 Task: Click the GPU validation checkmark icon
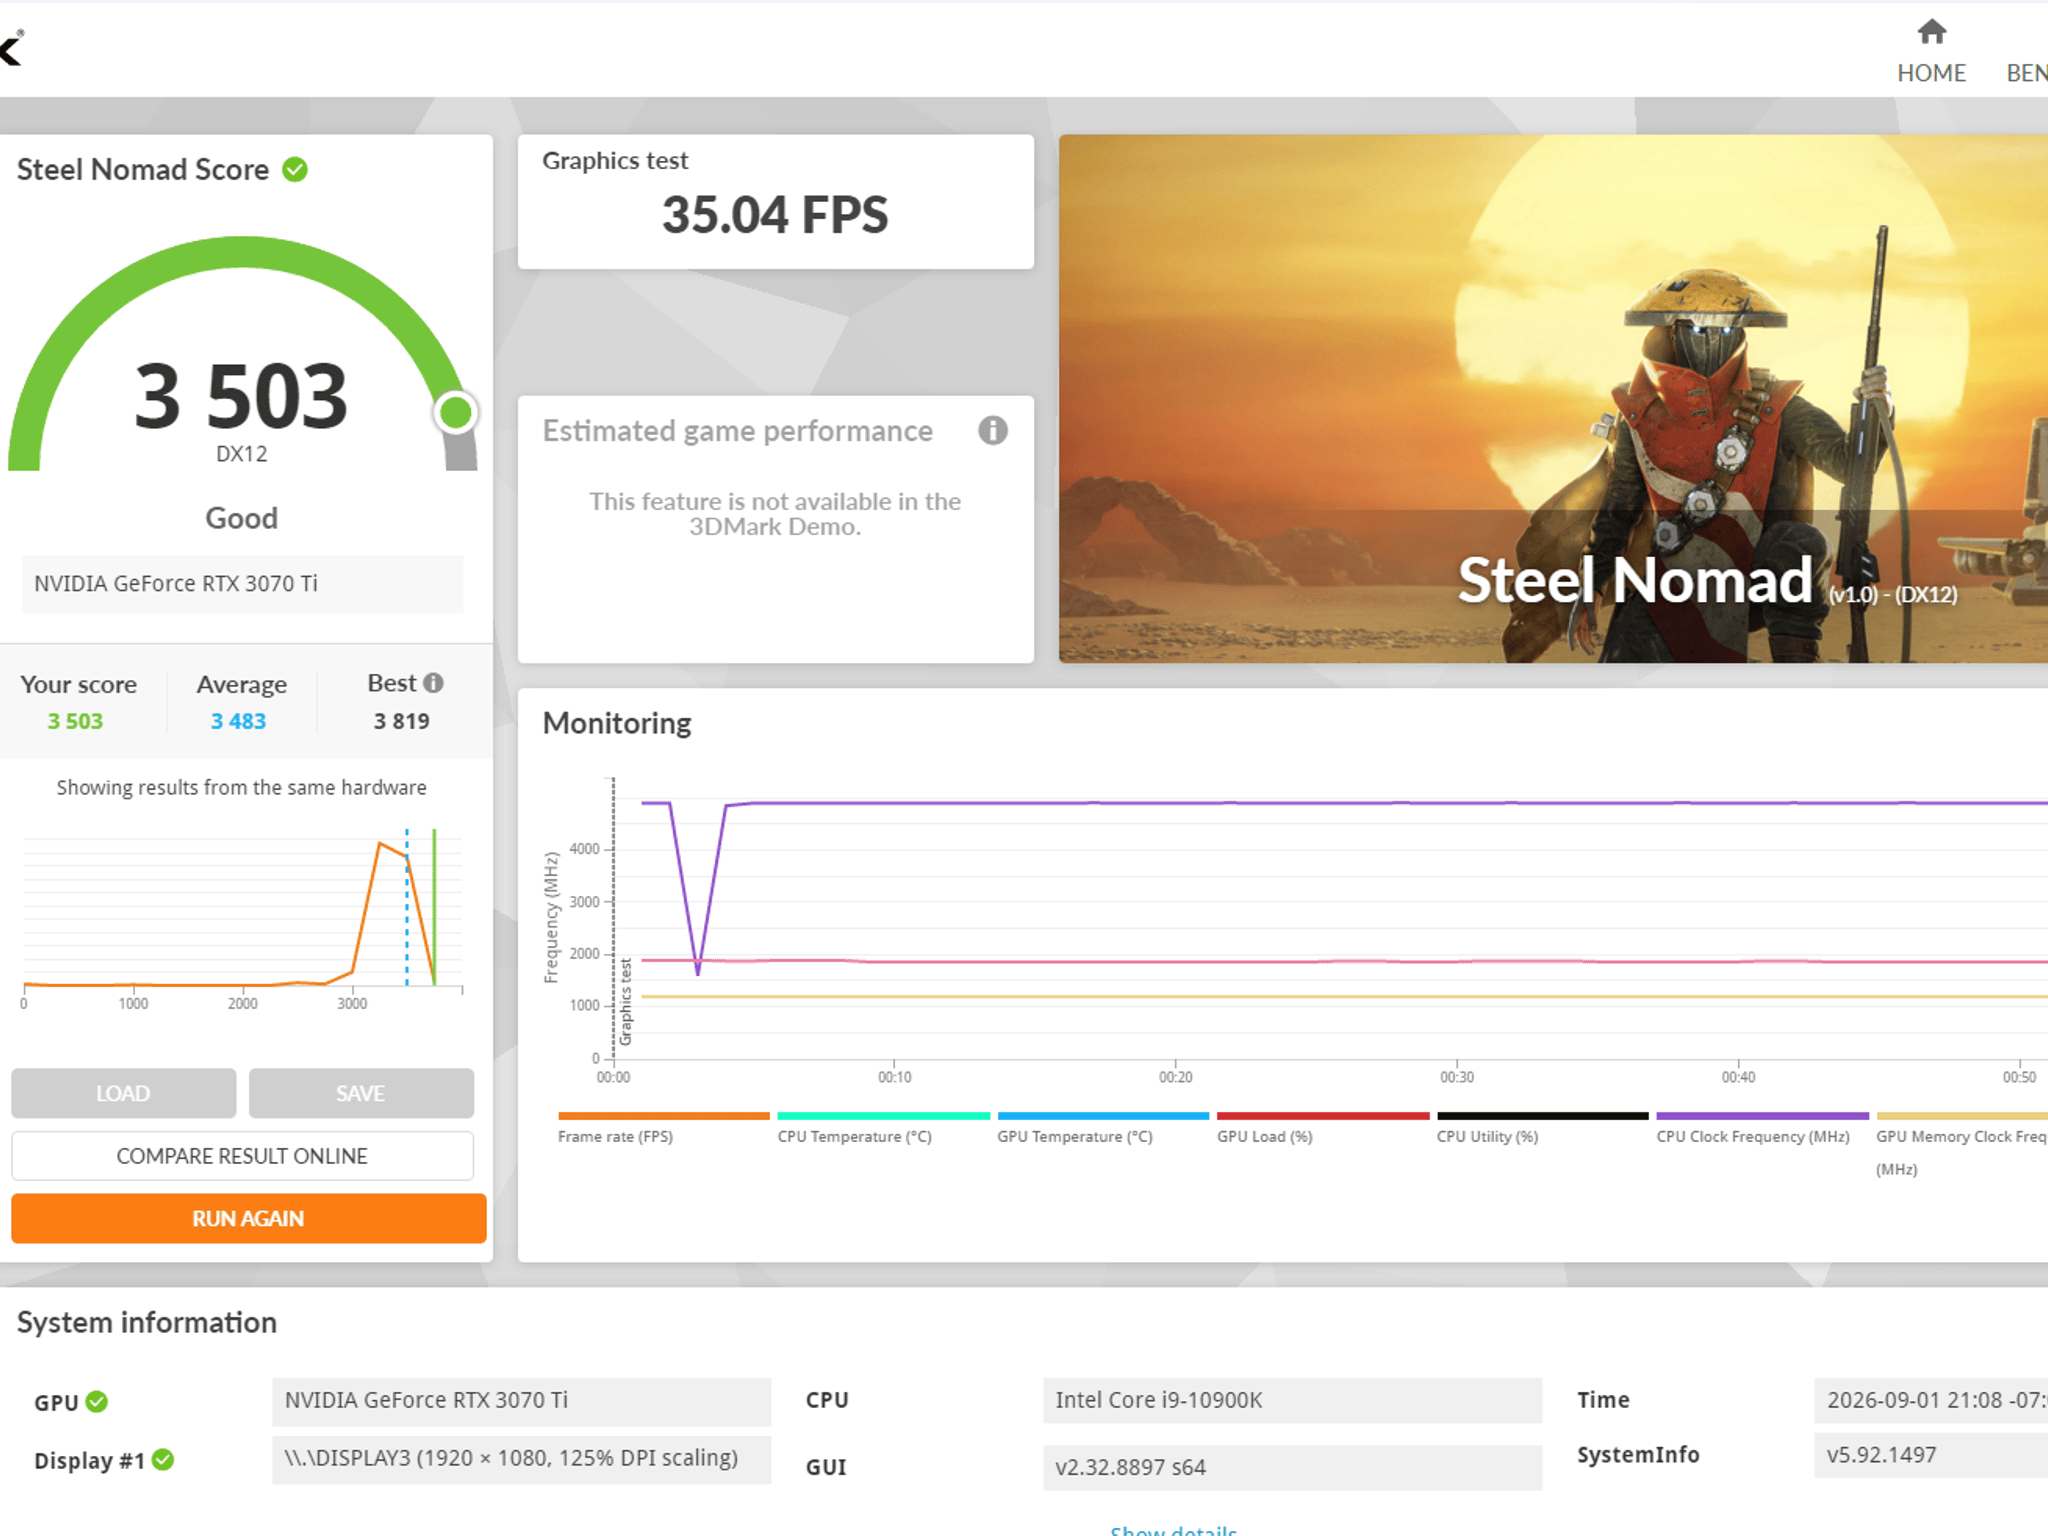click(97, 1401)
